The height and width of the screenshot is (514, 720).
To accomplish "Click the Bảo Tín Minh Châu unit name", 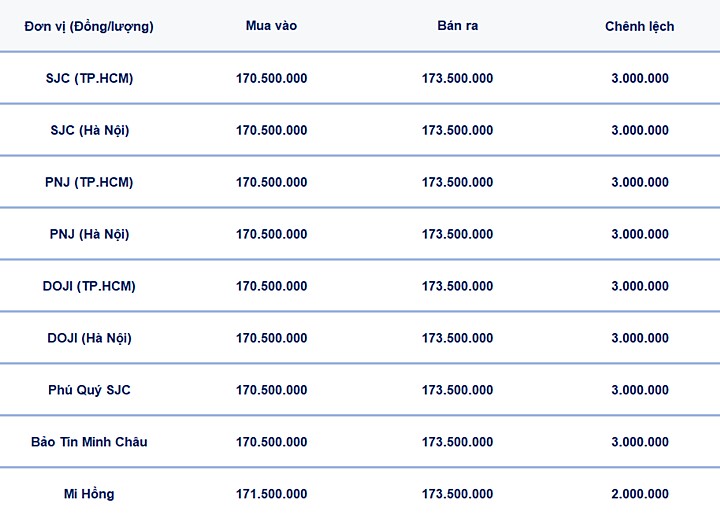I will [x=89, y=442].
